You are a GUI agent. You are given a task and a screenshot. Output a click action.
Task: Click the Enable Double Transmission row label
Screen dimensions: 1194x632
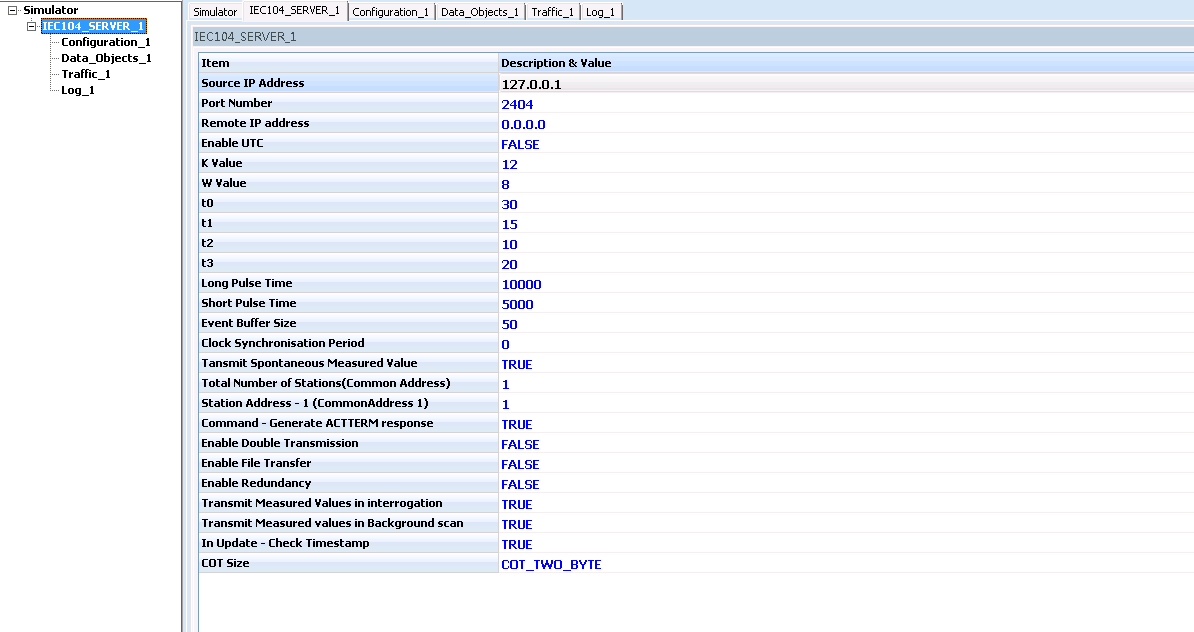coord(279,442)
